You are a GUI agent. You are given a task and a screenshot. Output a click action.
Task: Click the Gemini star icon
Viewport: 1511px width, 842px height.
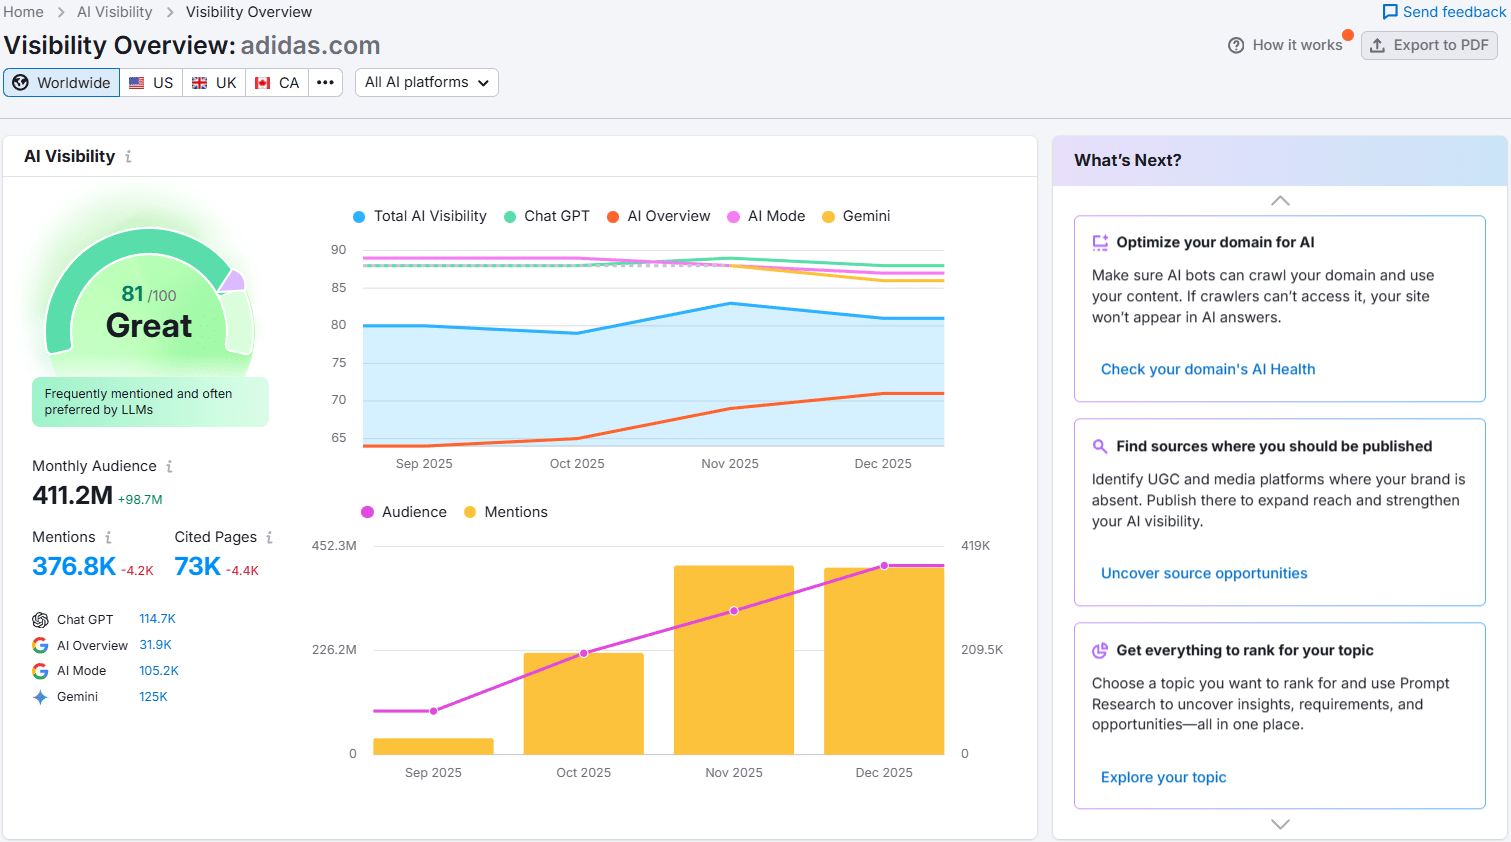coord(41,696)
